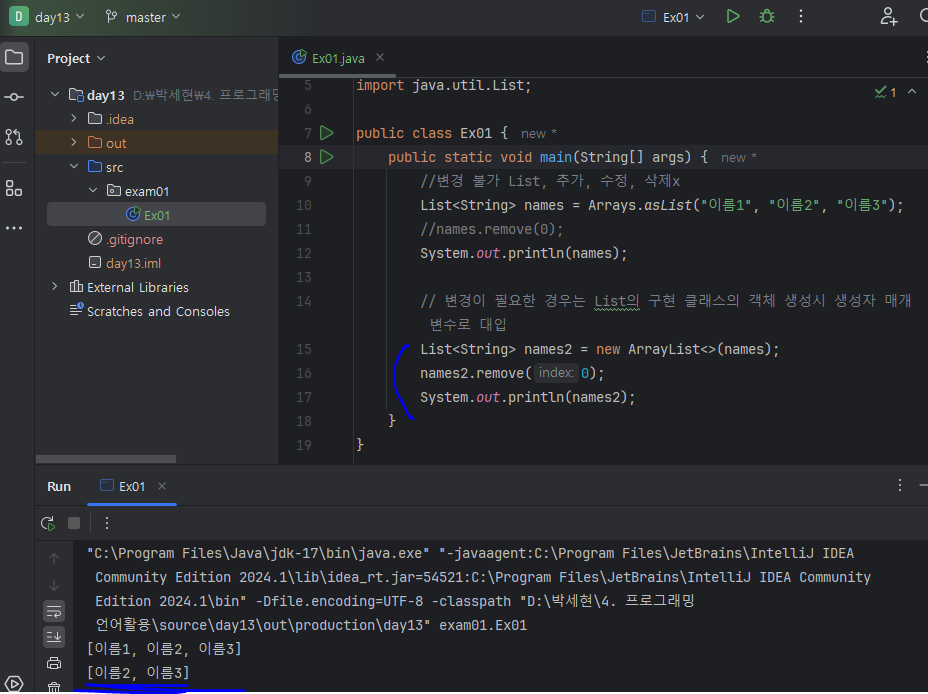This screenshot has width=928, height=694.
Task: Switch to the Ex01.java editor tab
Action: click(x=337, y=58)
